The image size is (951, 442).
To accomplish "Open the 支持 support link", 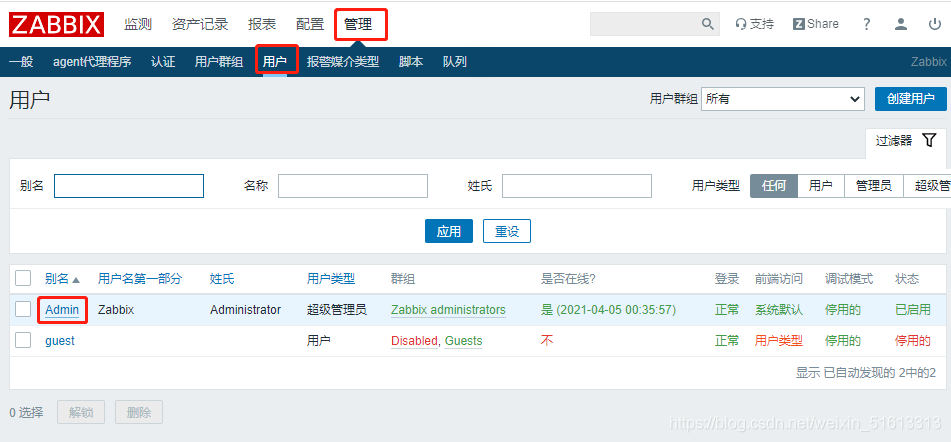I will tap(754, 24).
